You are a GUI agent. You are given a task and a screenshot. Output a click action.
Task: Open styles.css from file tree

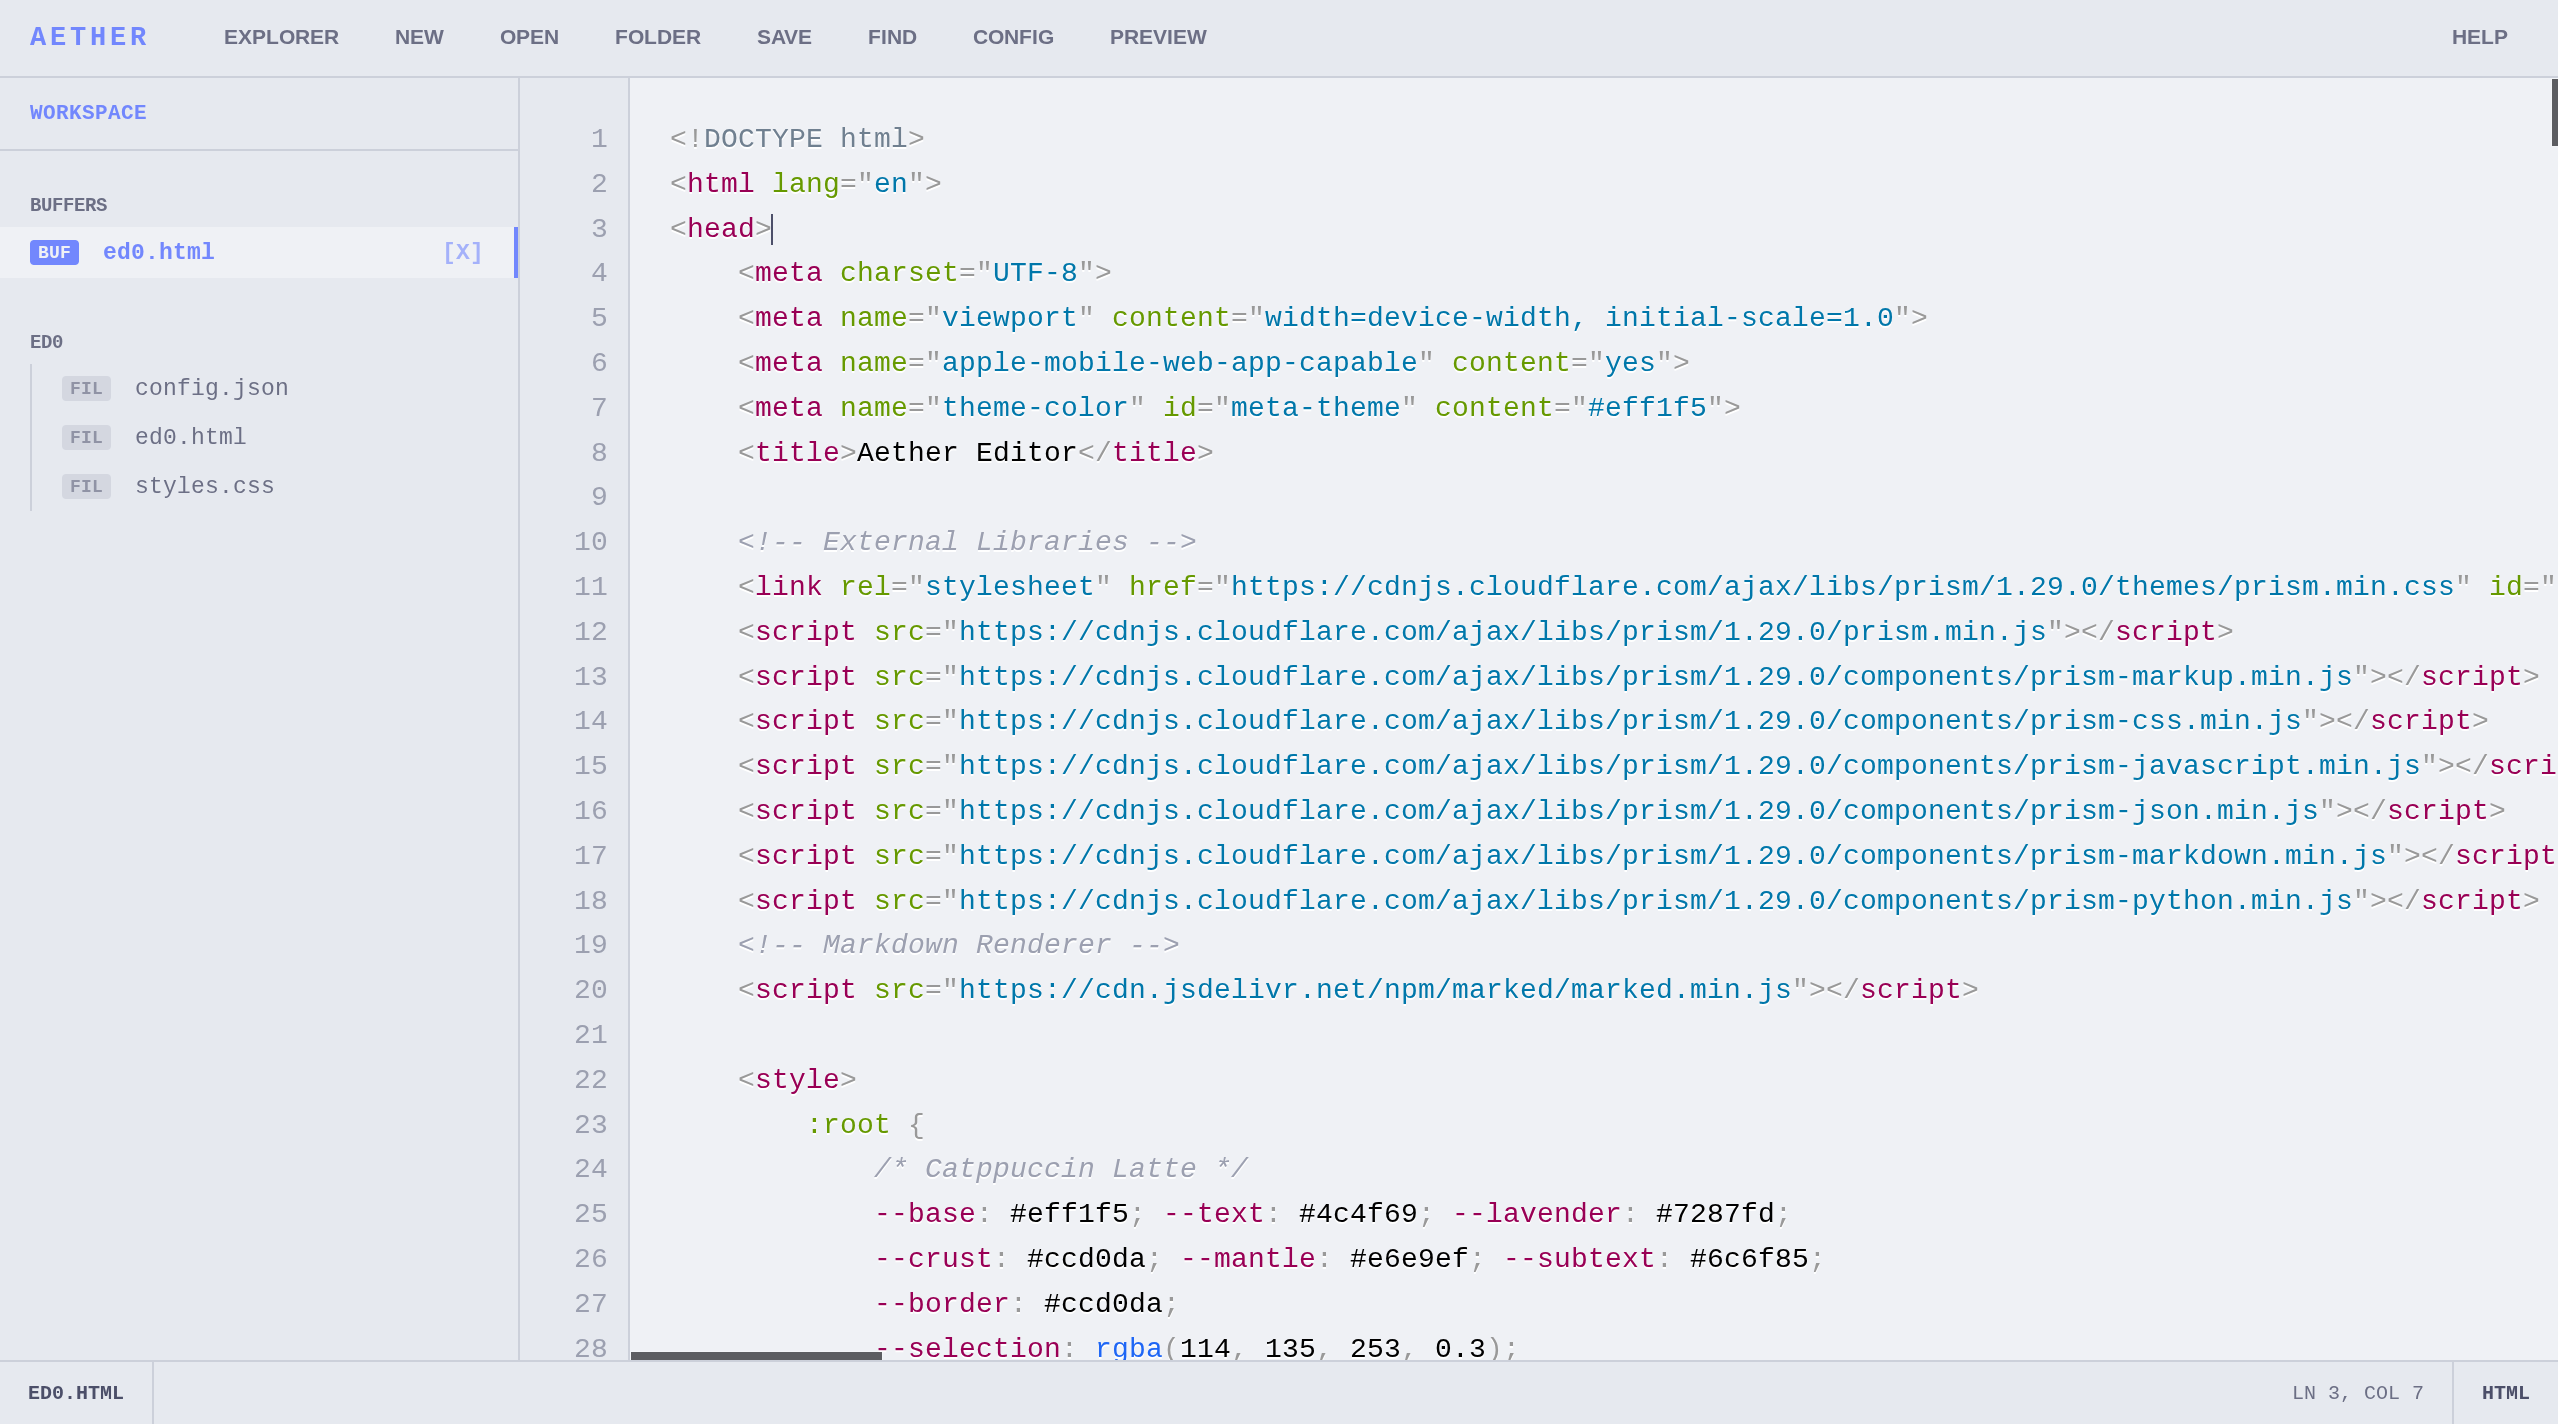(x=204, y=486)
